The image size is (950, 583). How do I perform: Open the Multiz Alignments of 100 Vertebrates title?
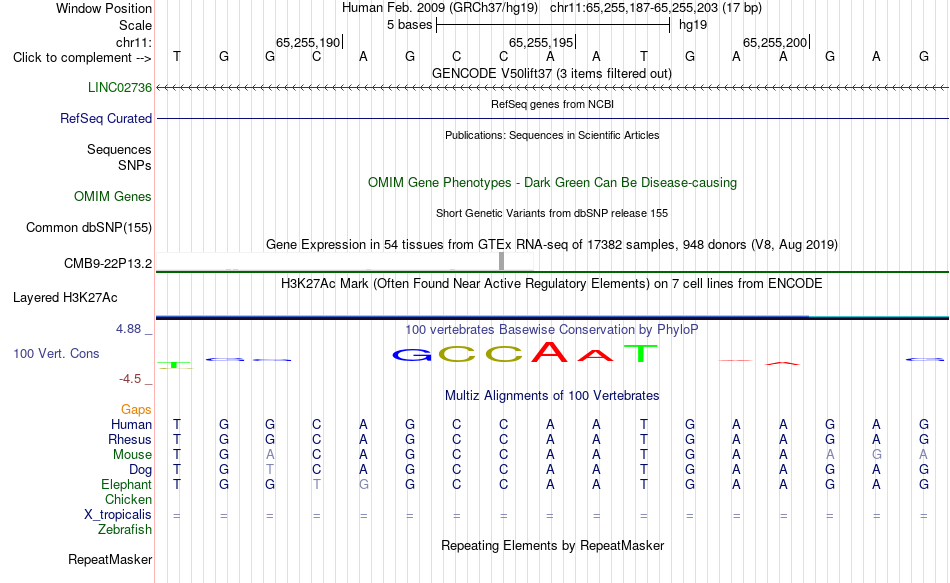pyautogui.click(x=552, y=396)
